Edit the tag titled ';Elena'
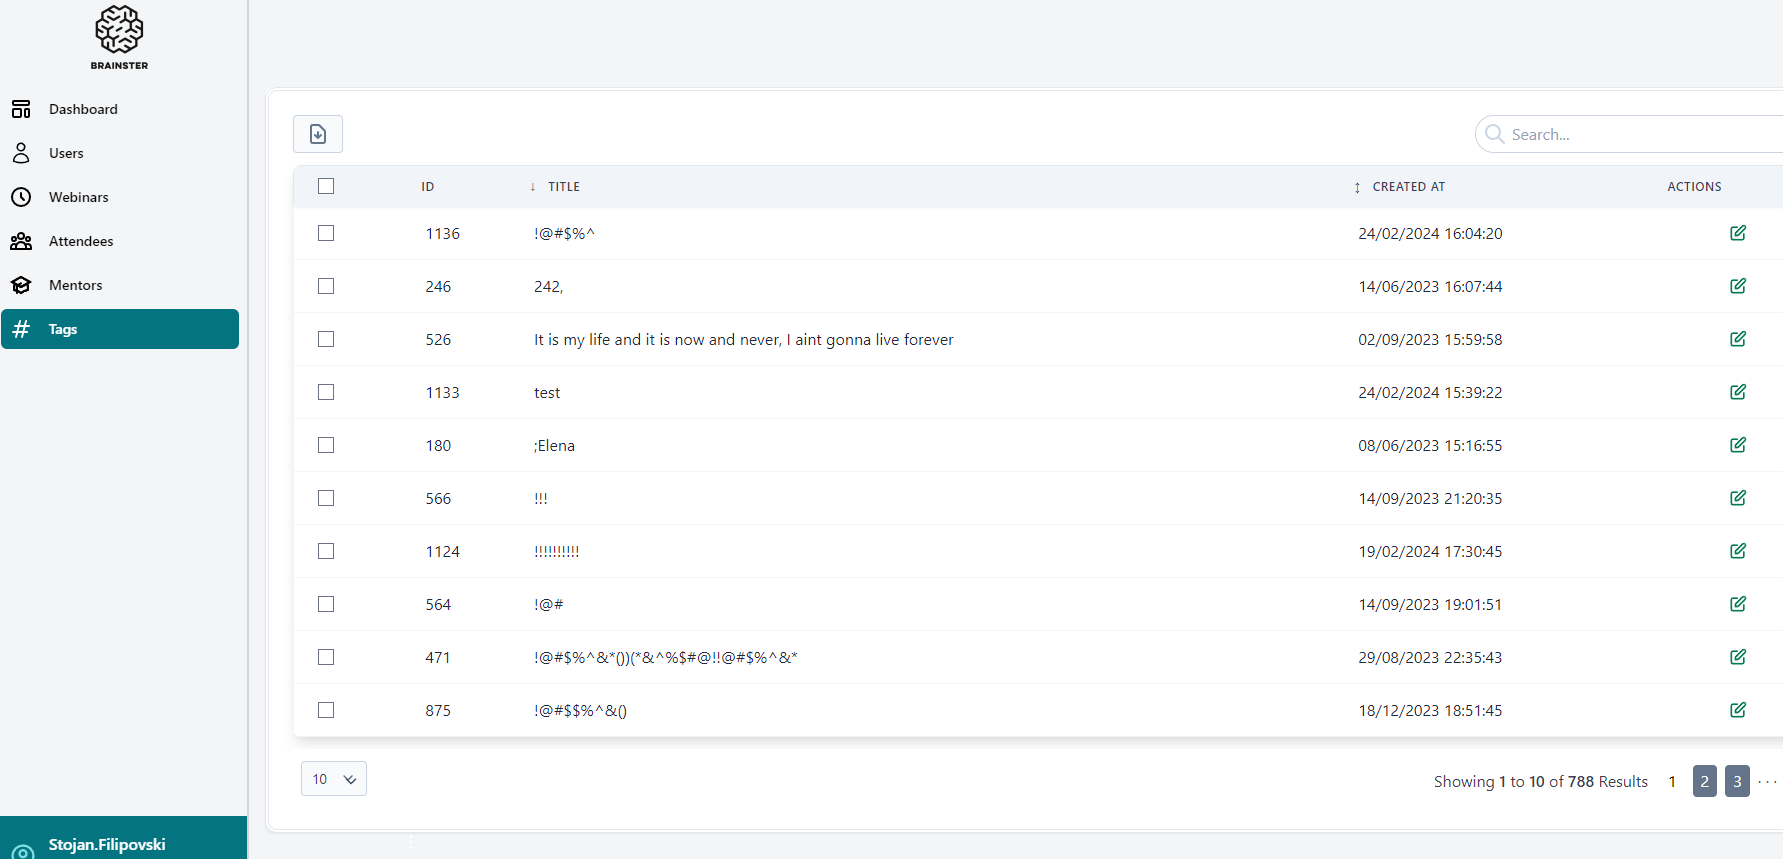1783x859 pixels. pos(1738,445)
